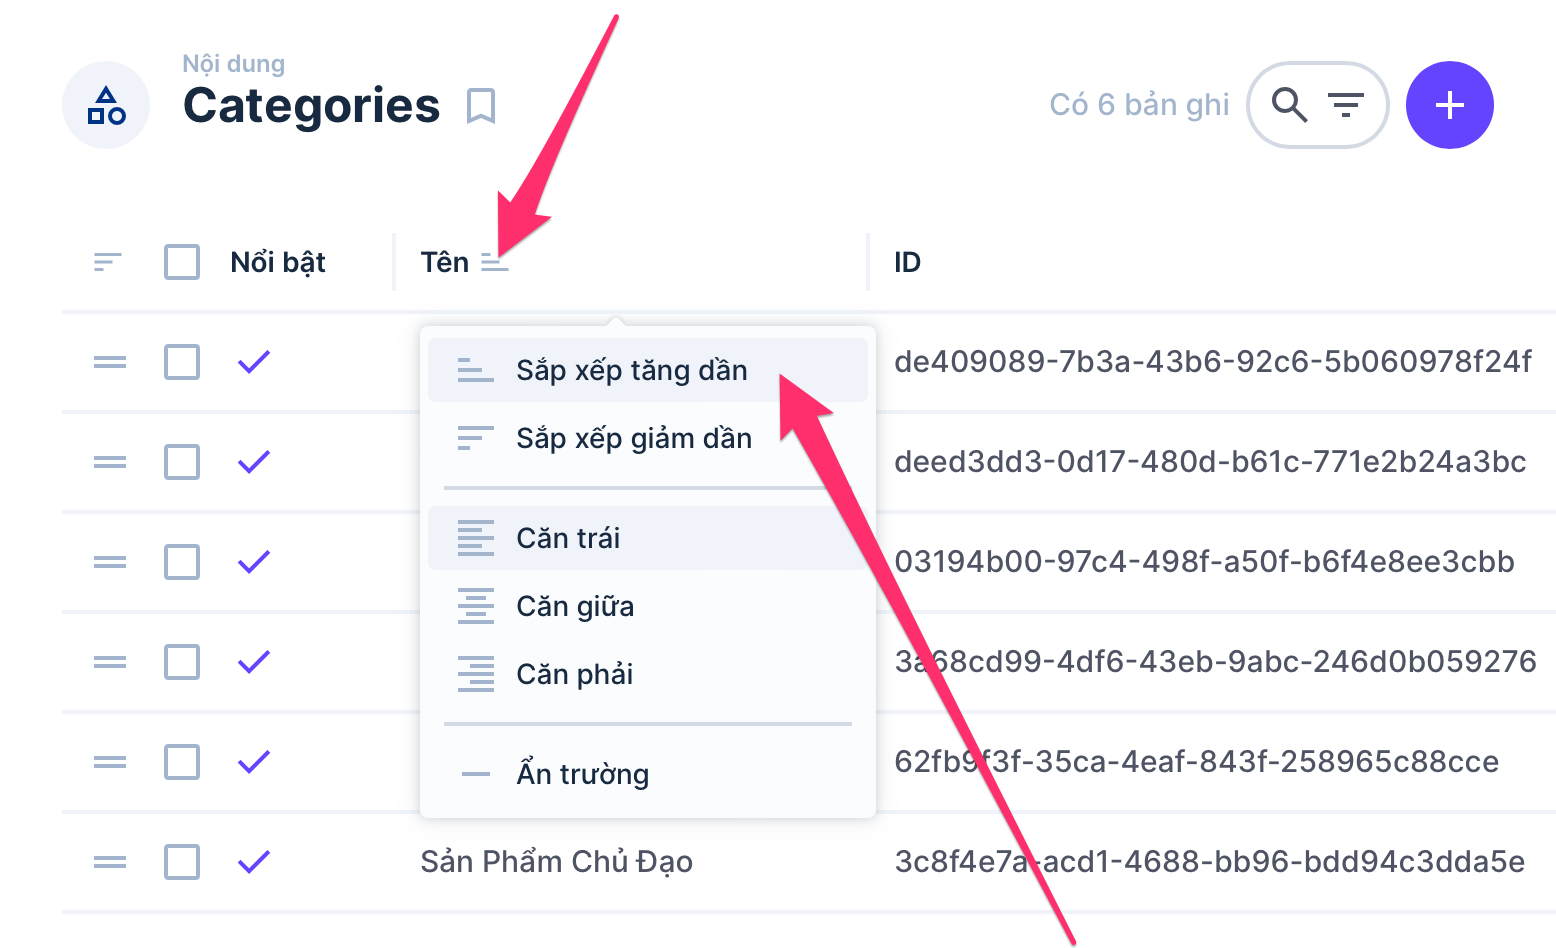Check the first row's checkbox
1556x948 pixels.
click(182, 362)
